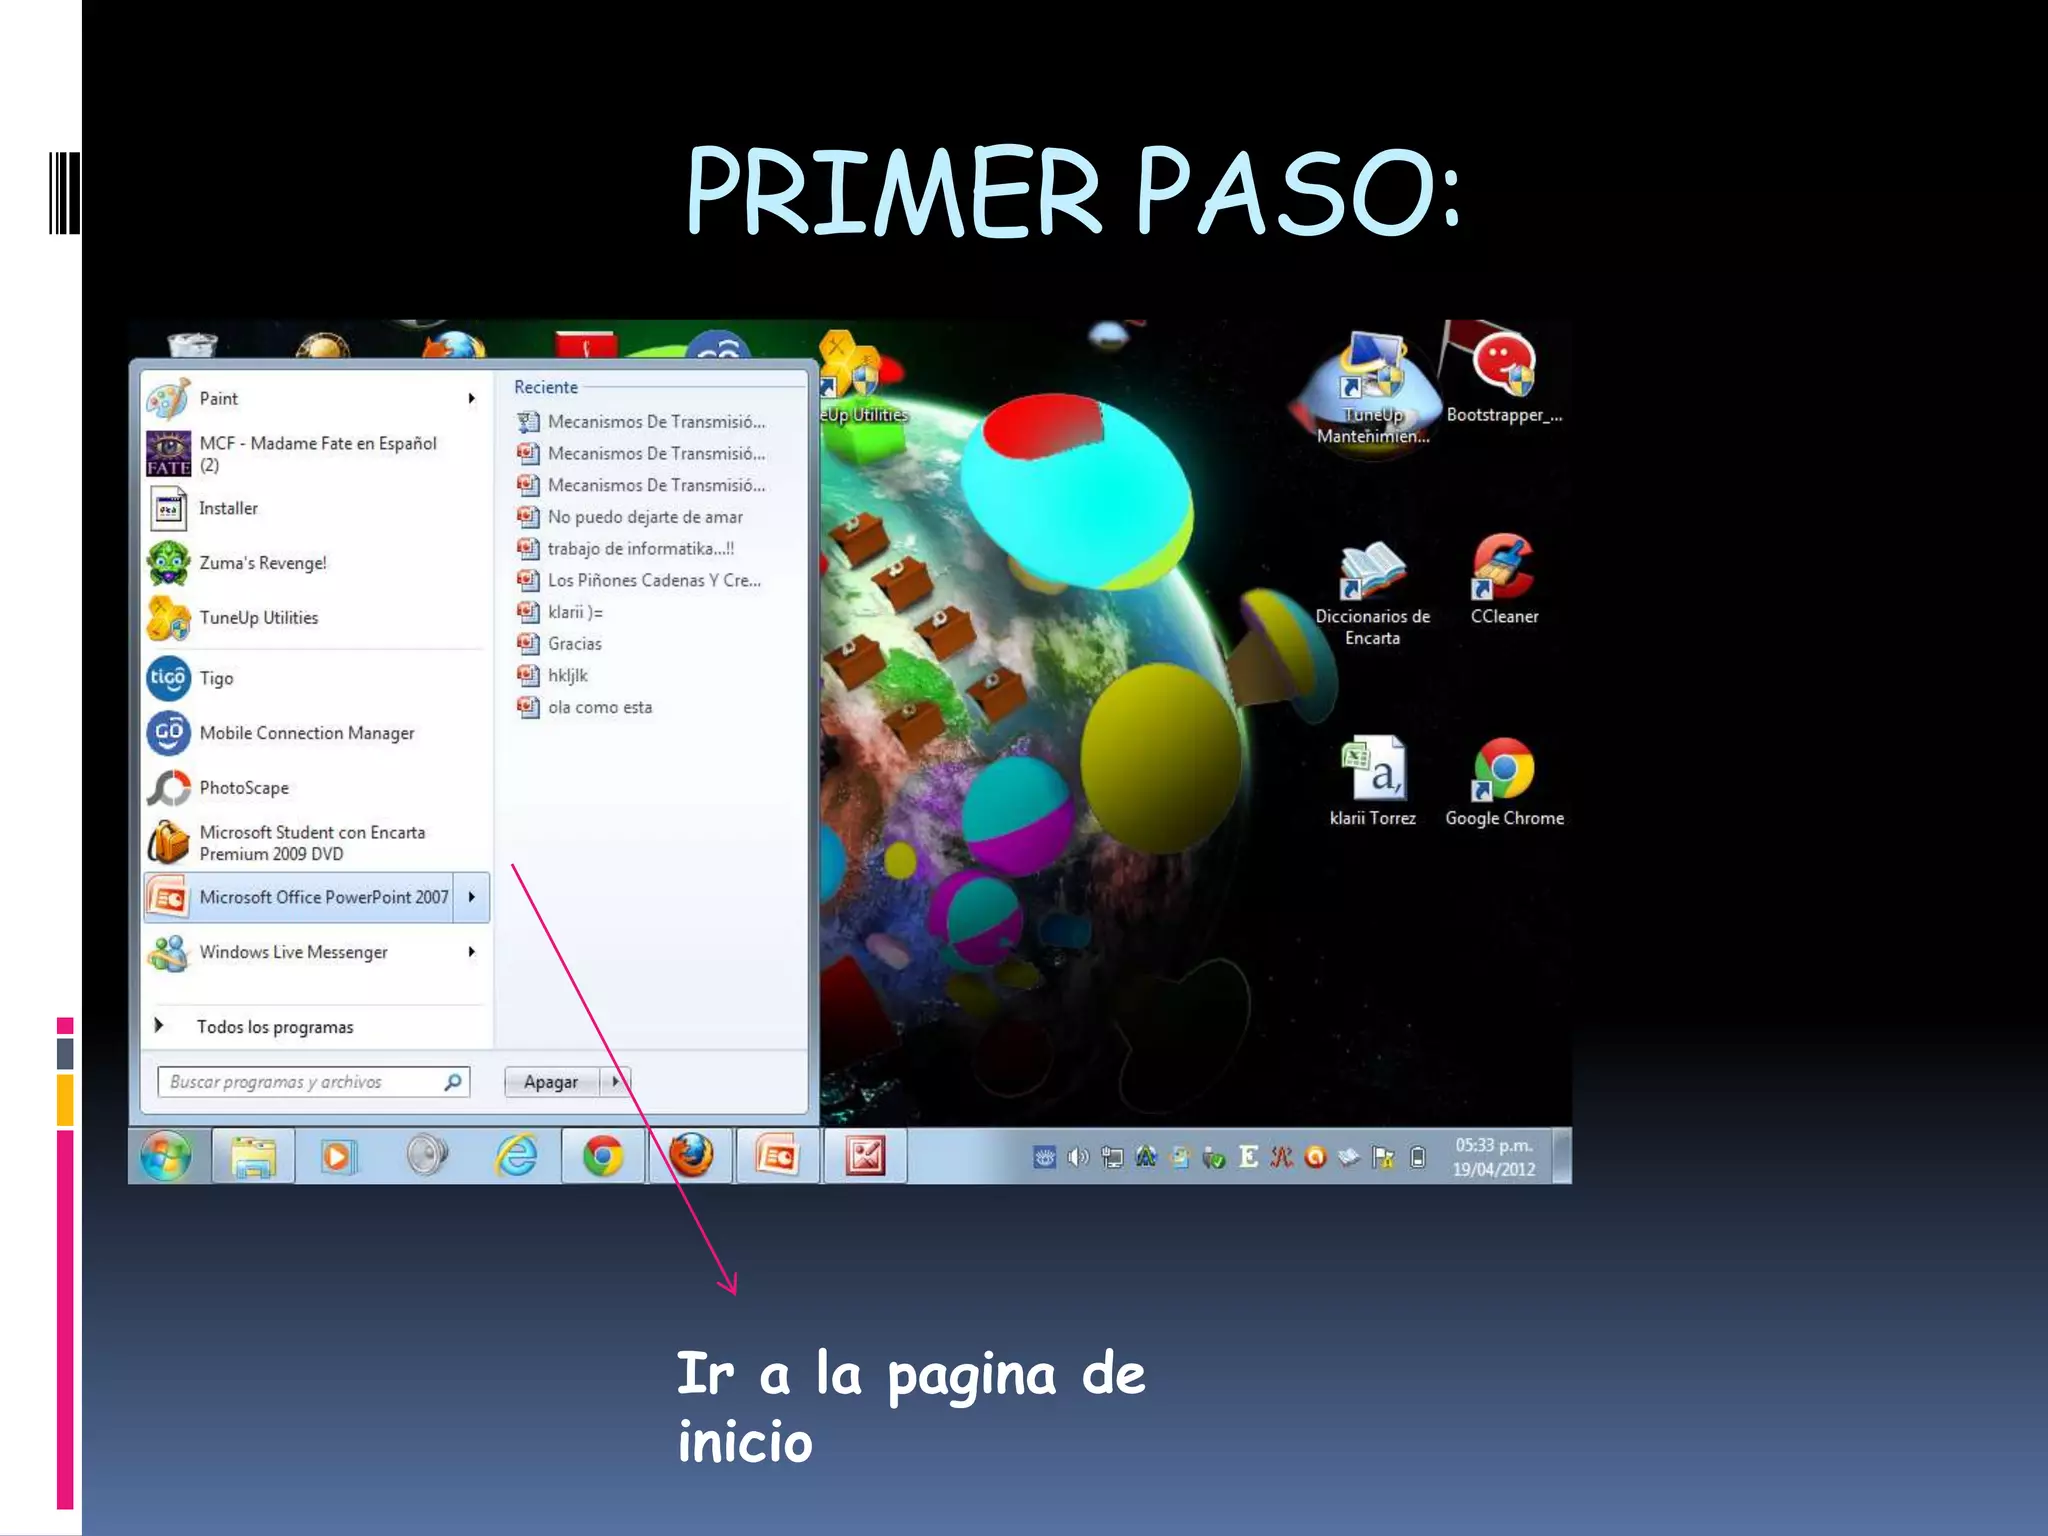Open Windows Explorer folder taskbar icon
Image resolution: width=2048 pixels, height=1536 pixels.
point(253,1157)
